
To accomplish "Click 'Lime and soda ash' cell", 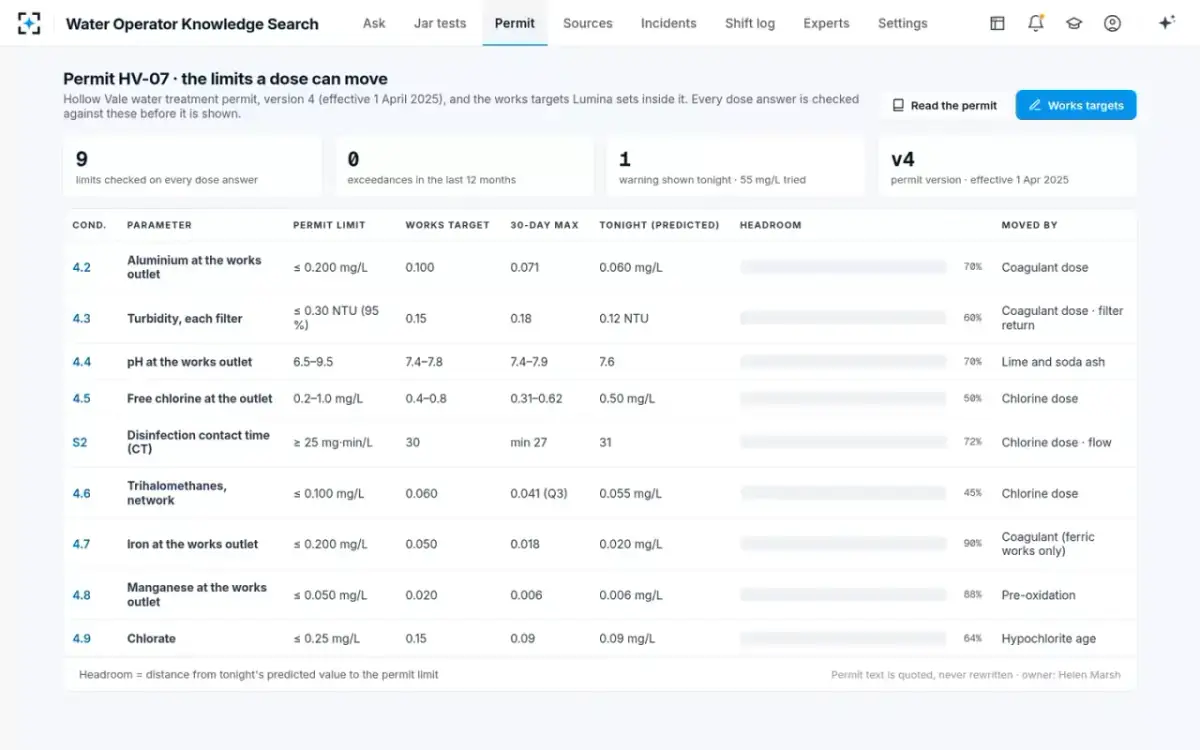I will 1053,362.
